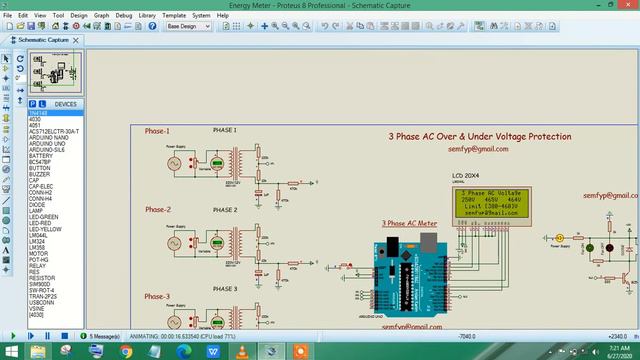Screen dimensions: 640x360
Task: Click the overview thumbnail of the schematic
Action: pos(56,72)
